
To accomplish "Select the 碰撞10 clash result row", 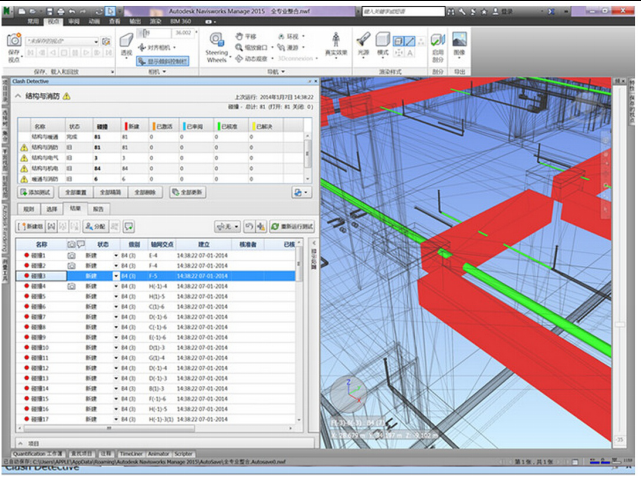I will coord(156,348).
